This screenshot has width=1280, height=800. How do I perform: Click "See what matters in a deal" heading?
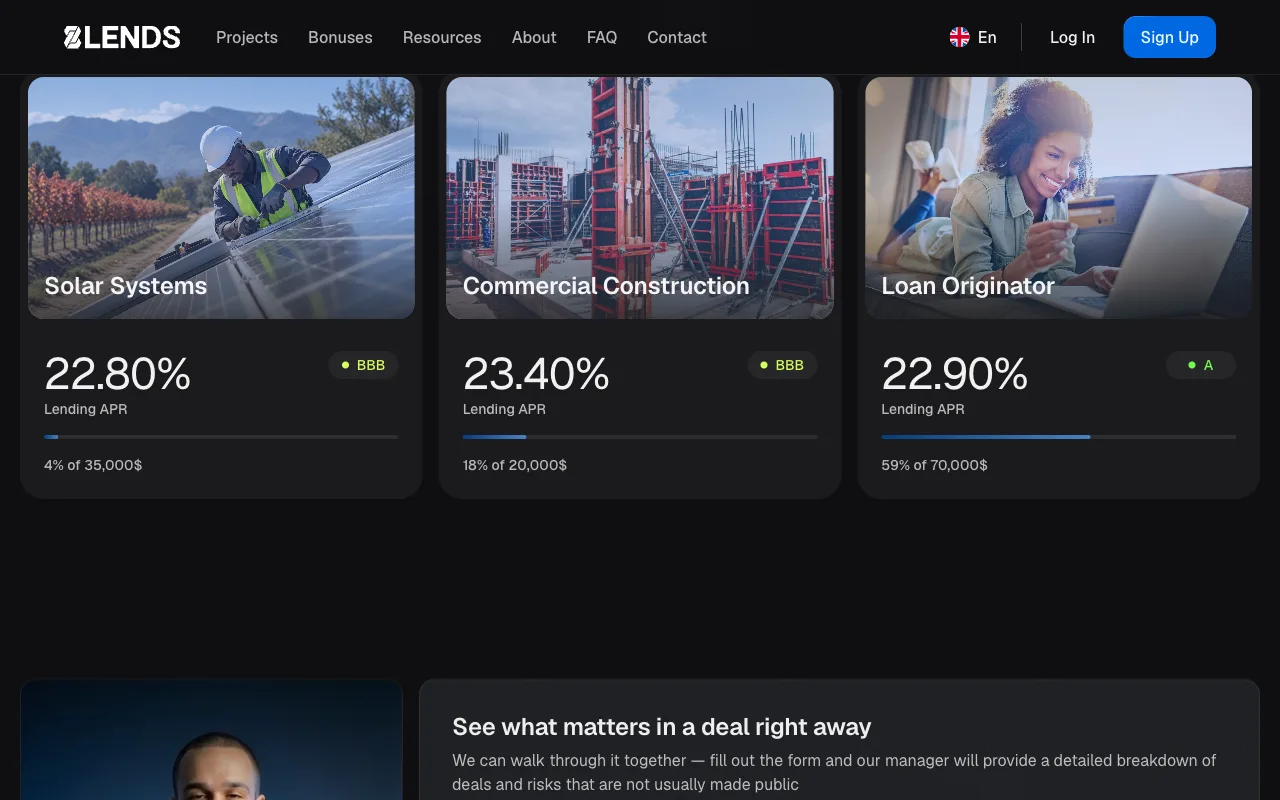(662, 727)
